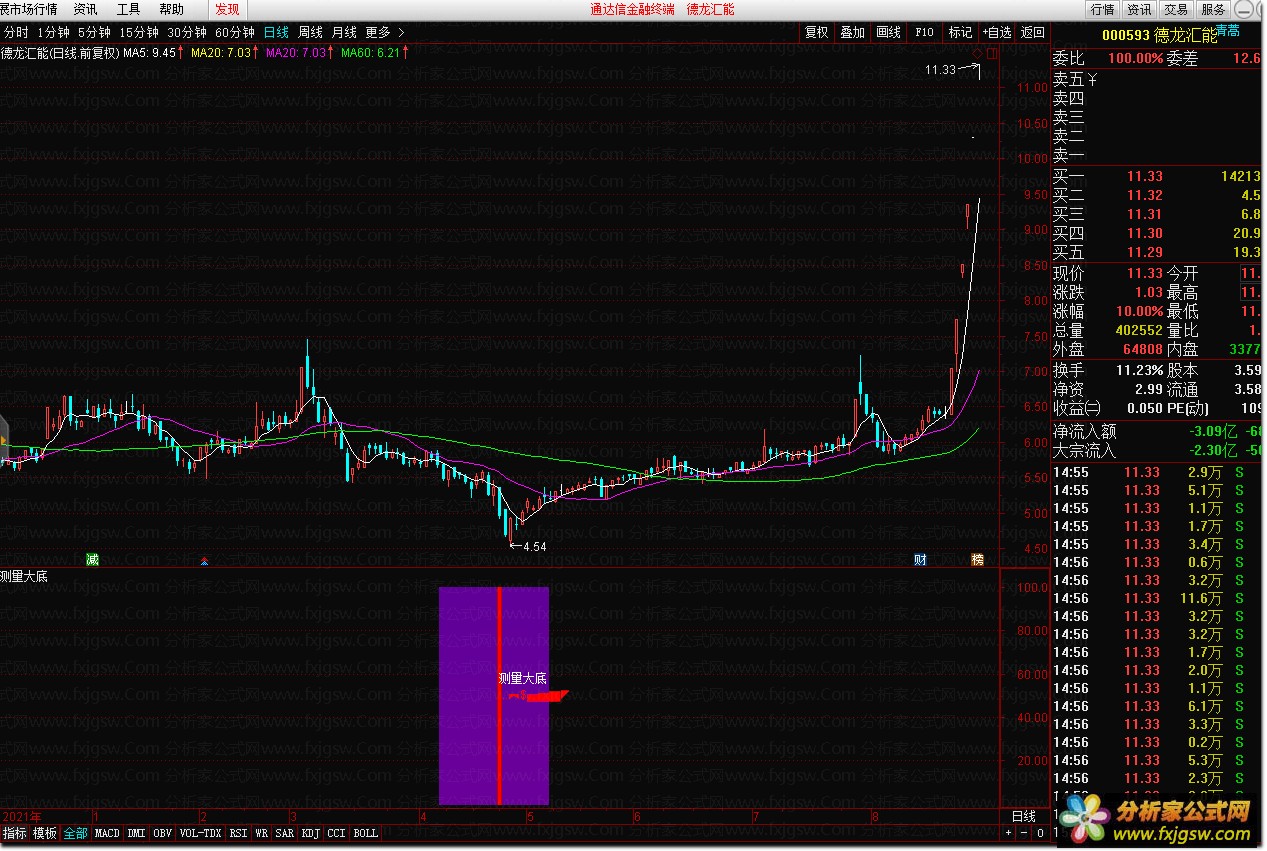Open the 资讯 menu in top menu bar
1267x851 pixels.
click(x=86, y=9)
